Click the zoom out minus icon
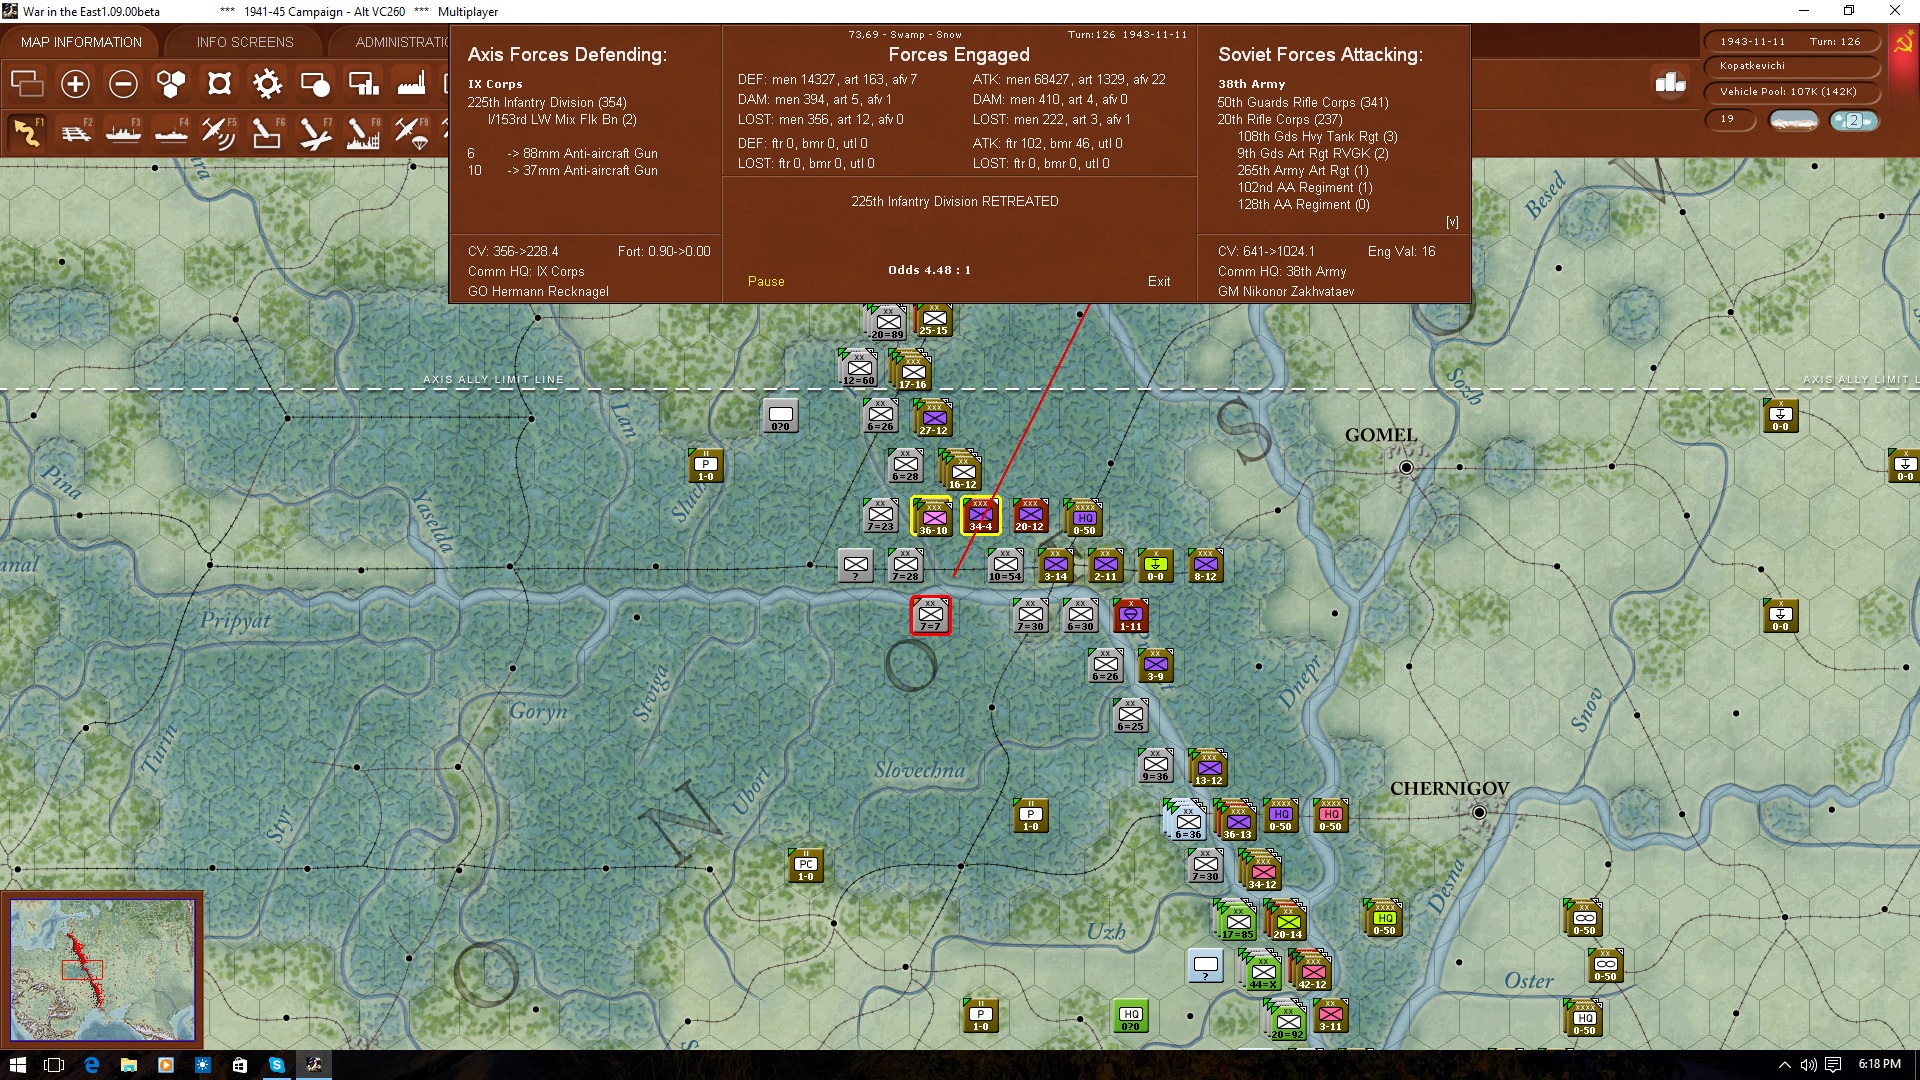The width and height of the screenshot is (1920, 1080). tap(123, 84)
